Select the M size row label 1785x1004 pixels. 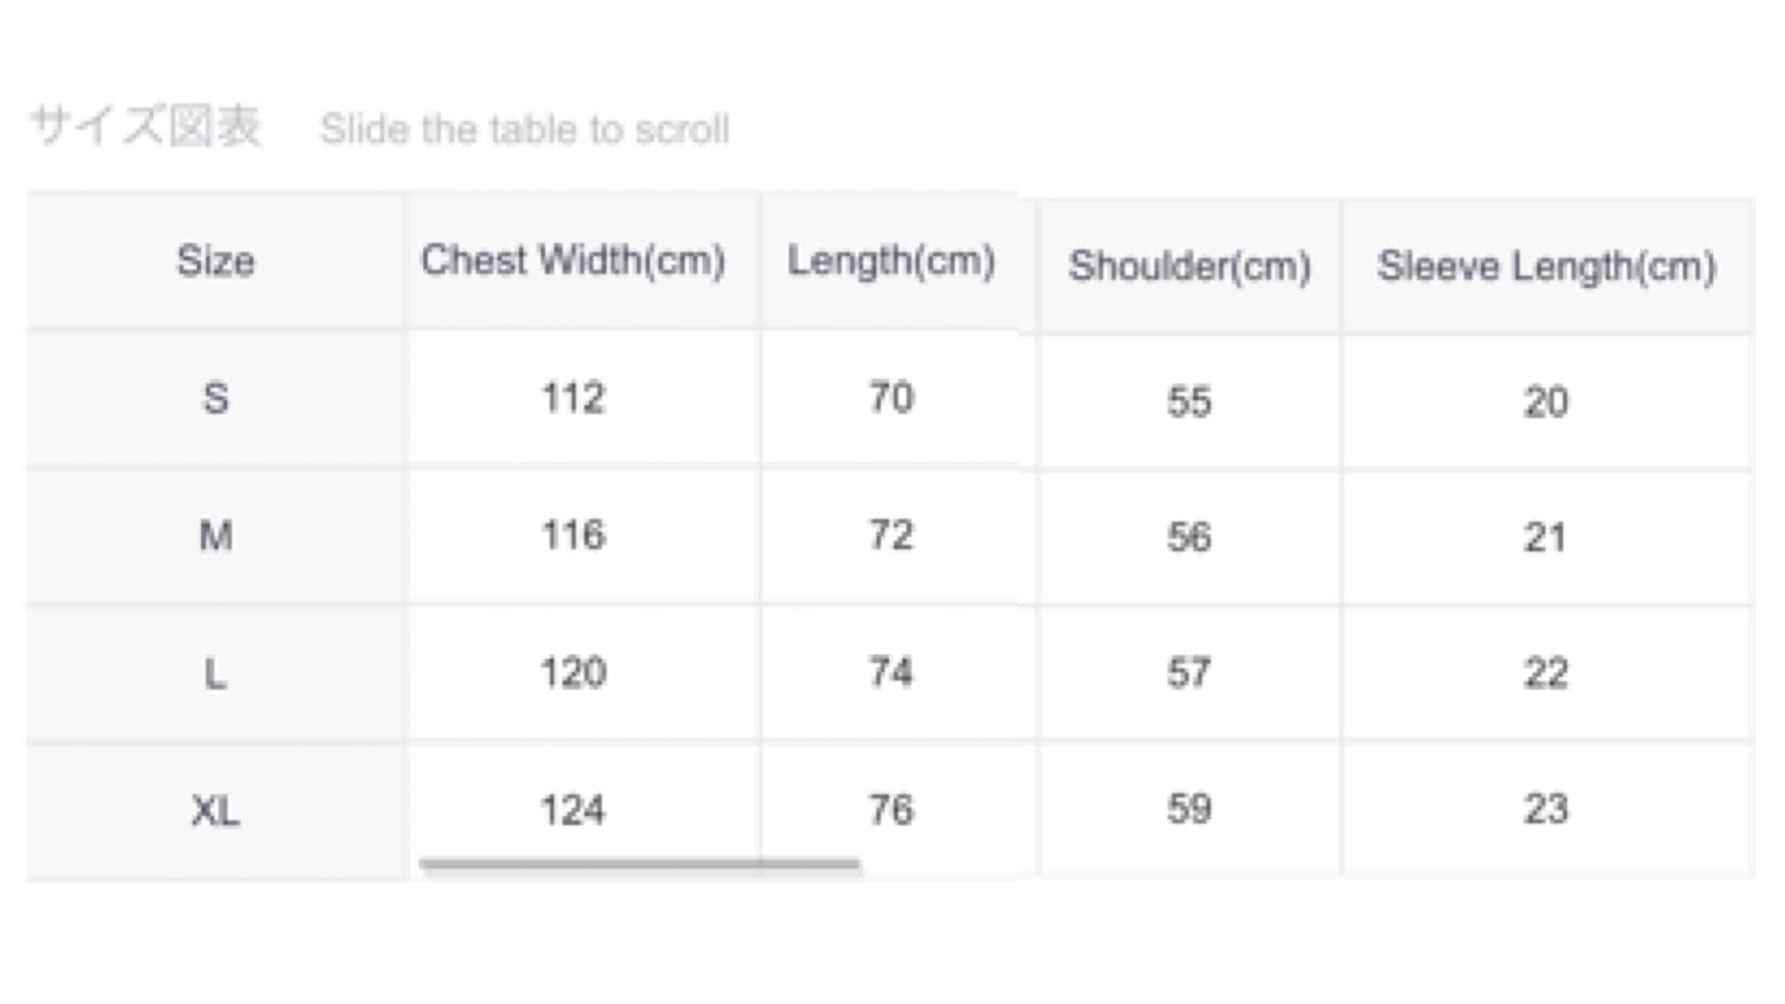point(215,537)
